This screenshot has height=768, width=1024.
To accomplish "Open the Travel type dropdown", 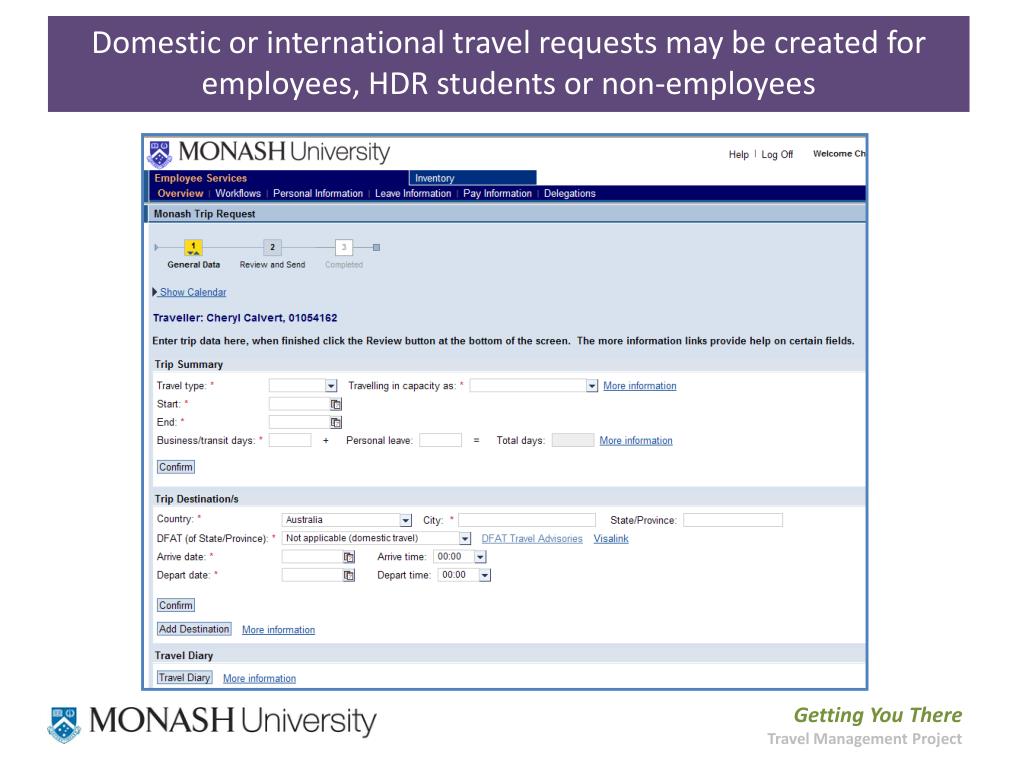I will [331, 386].
